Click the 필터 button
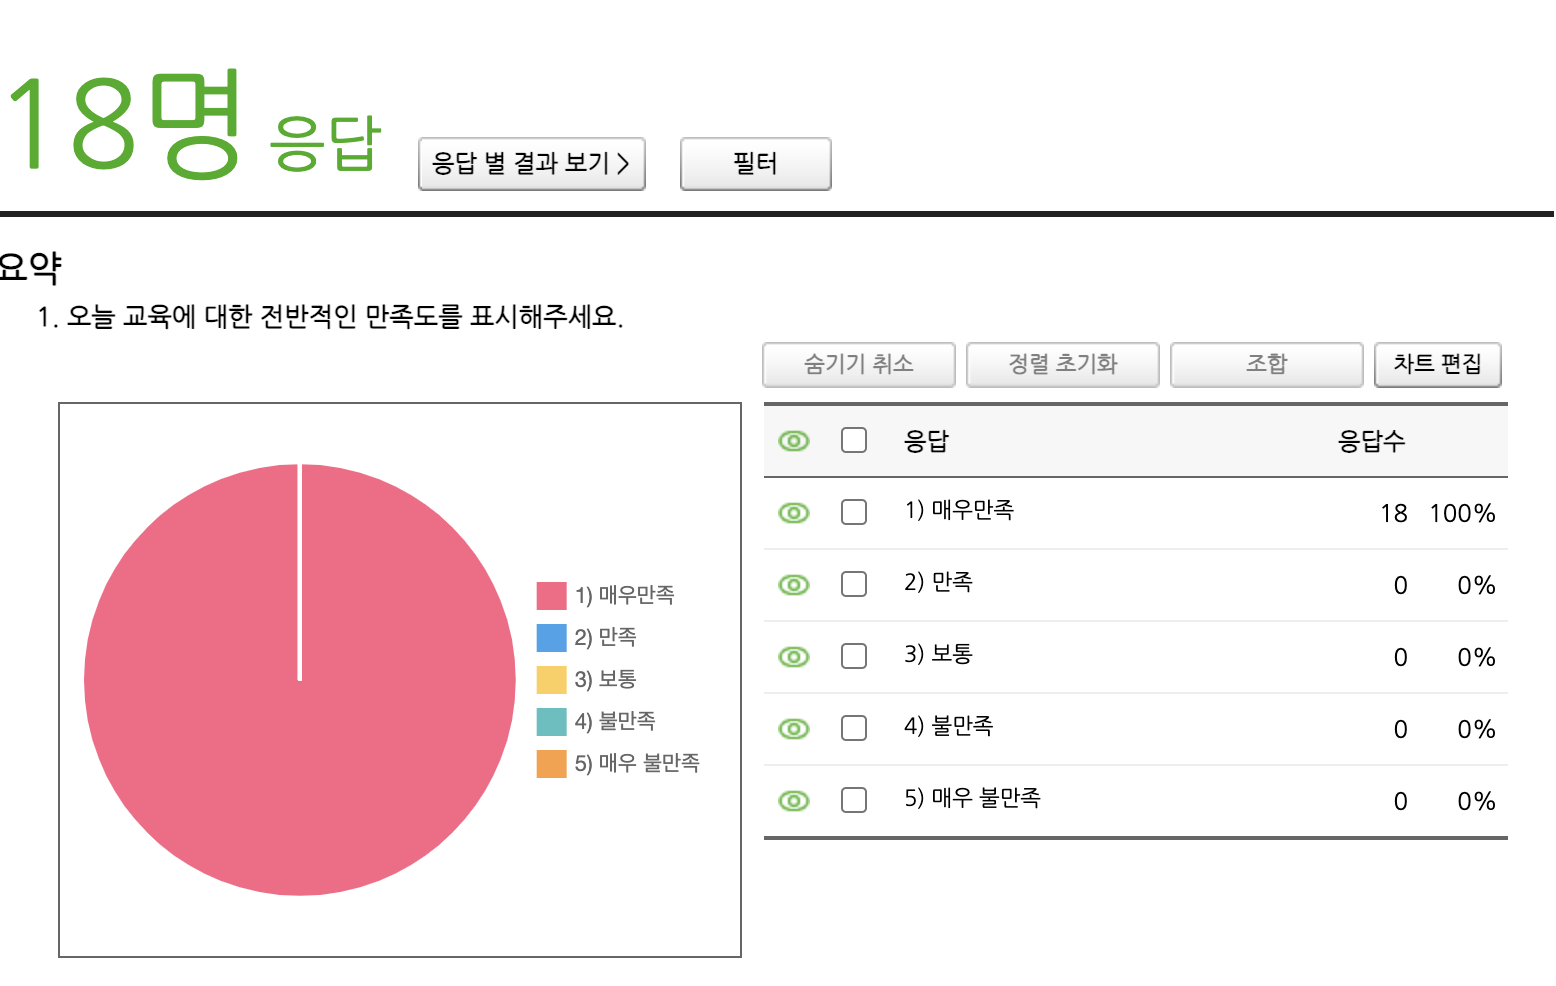Image resolution: width=1556 pixels, height=986 pixels. point(755,164)
